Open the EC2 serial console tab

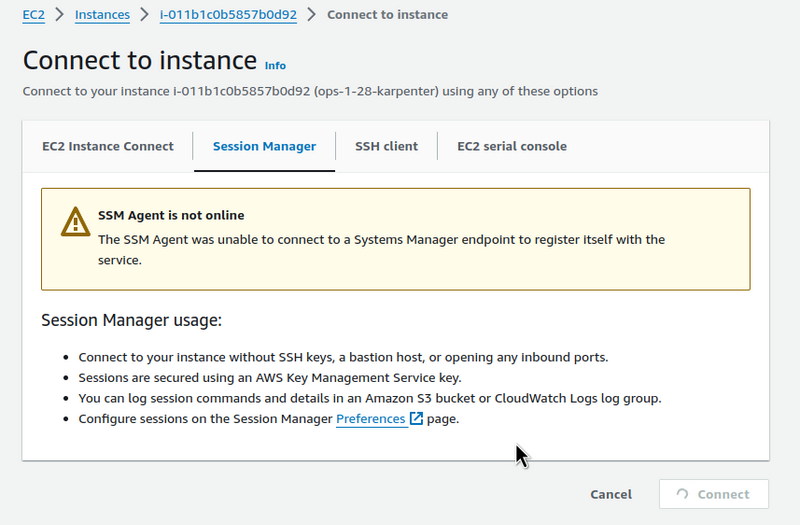coord(512,146)
